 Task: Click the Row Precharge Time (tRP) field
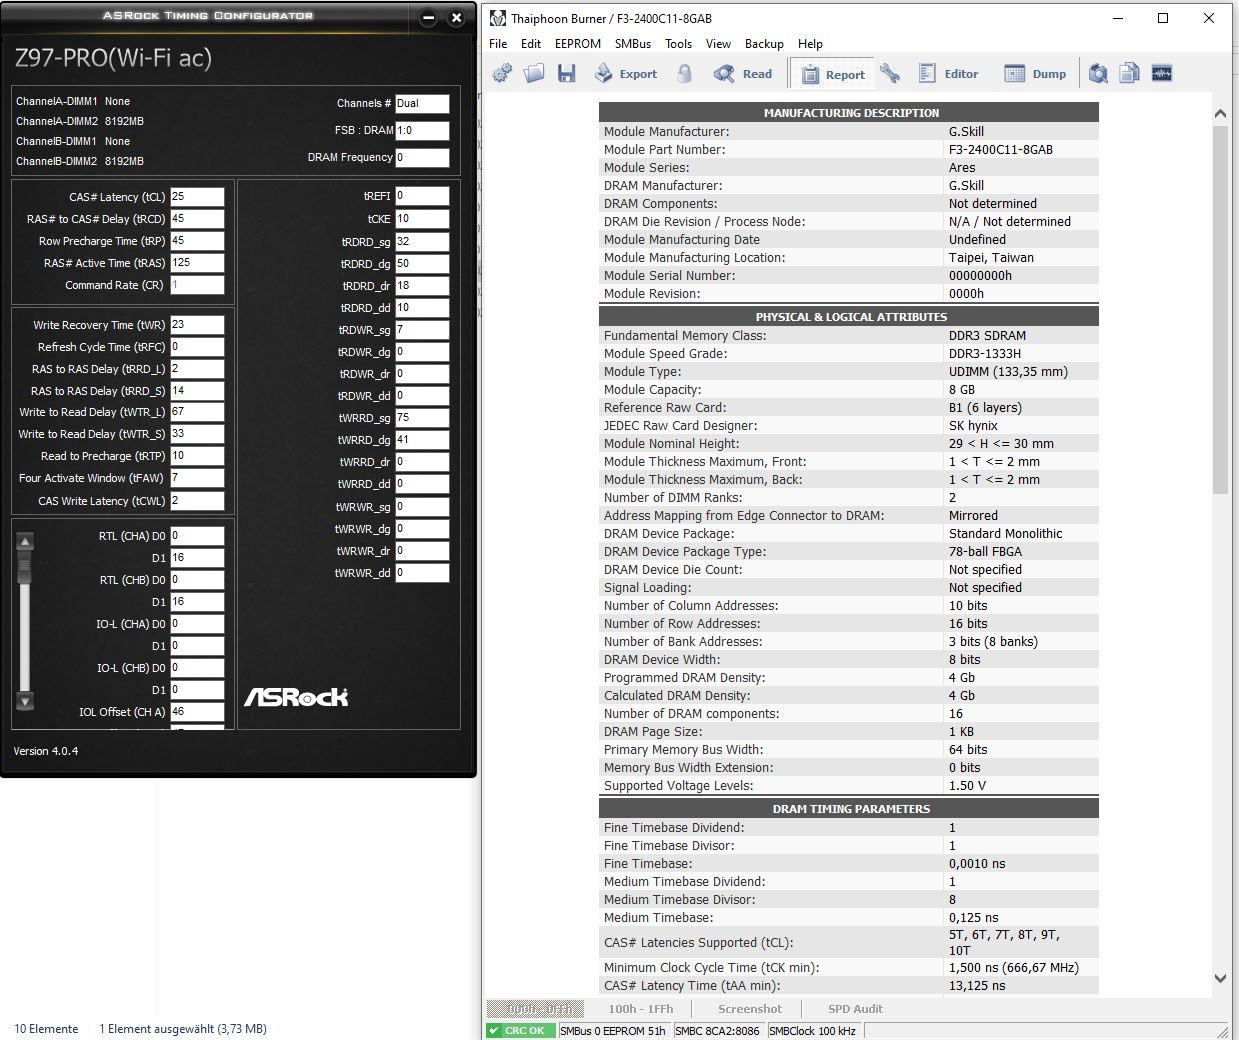197,241
